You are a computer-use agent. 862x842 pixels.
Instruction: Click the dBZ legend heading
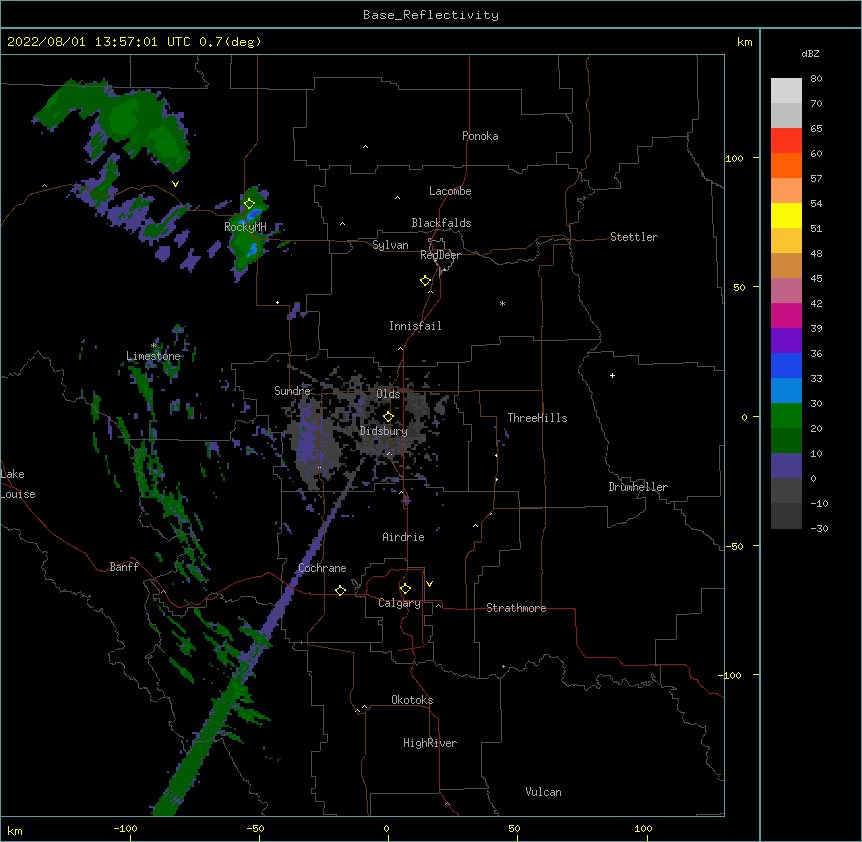tap(810, 53)
